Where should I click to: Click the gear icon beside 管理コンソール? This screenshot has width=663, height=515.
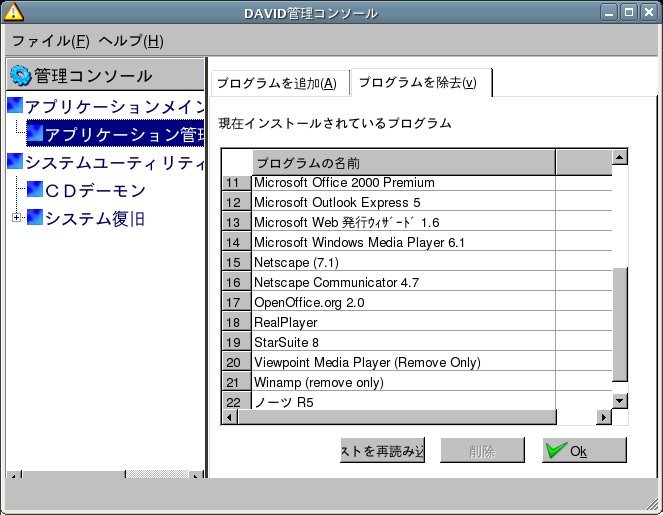point(20,76)
